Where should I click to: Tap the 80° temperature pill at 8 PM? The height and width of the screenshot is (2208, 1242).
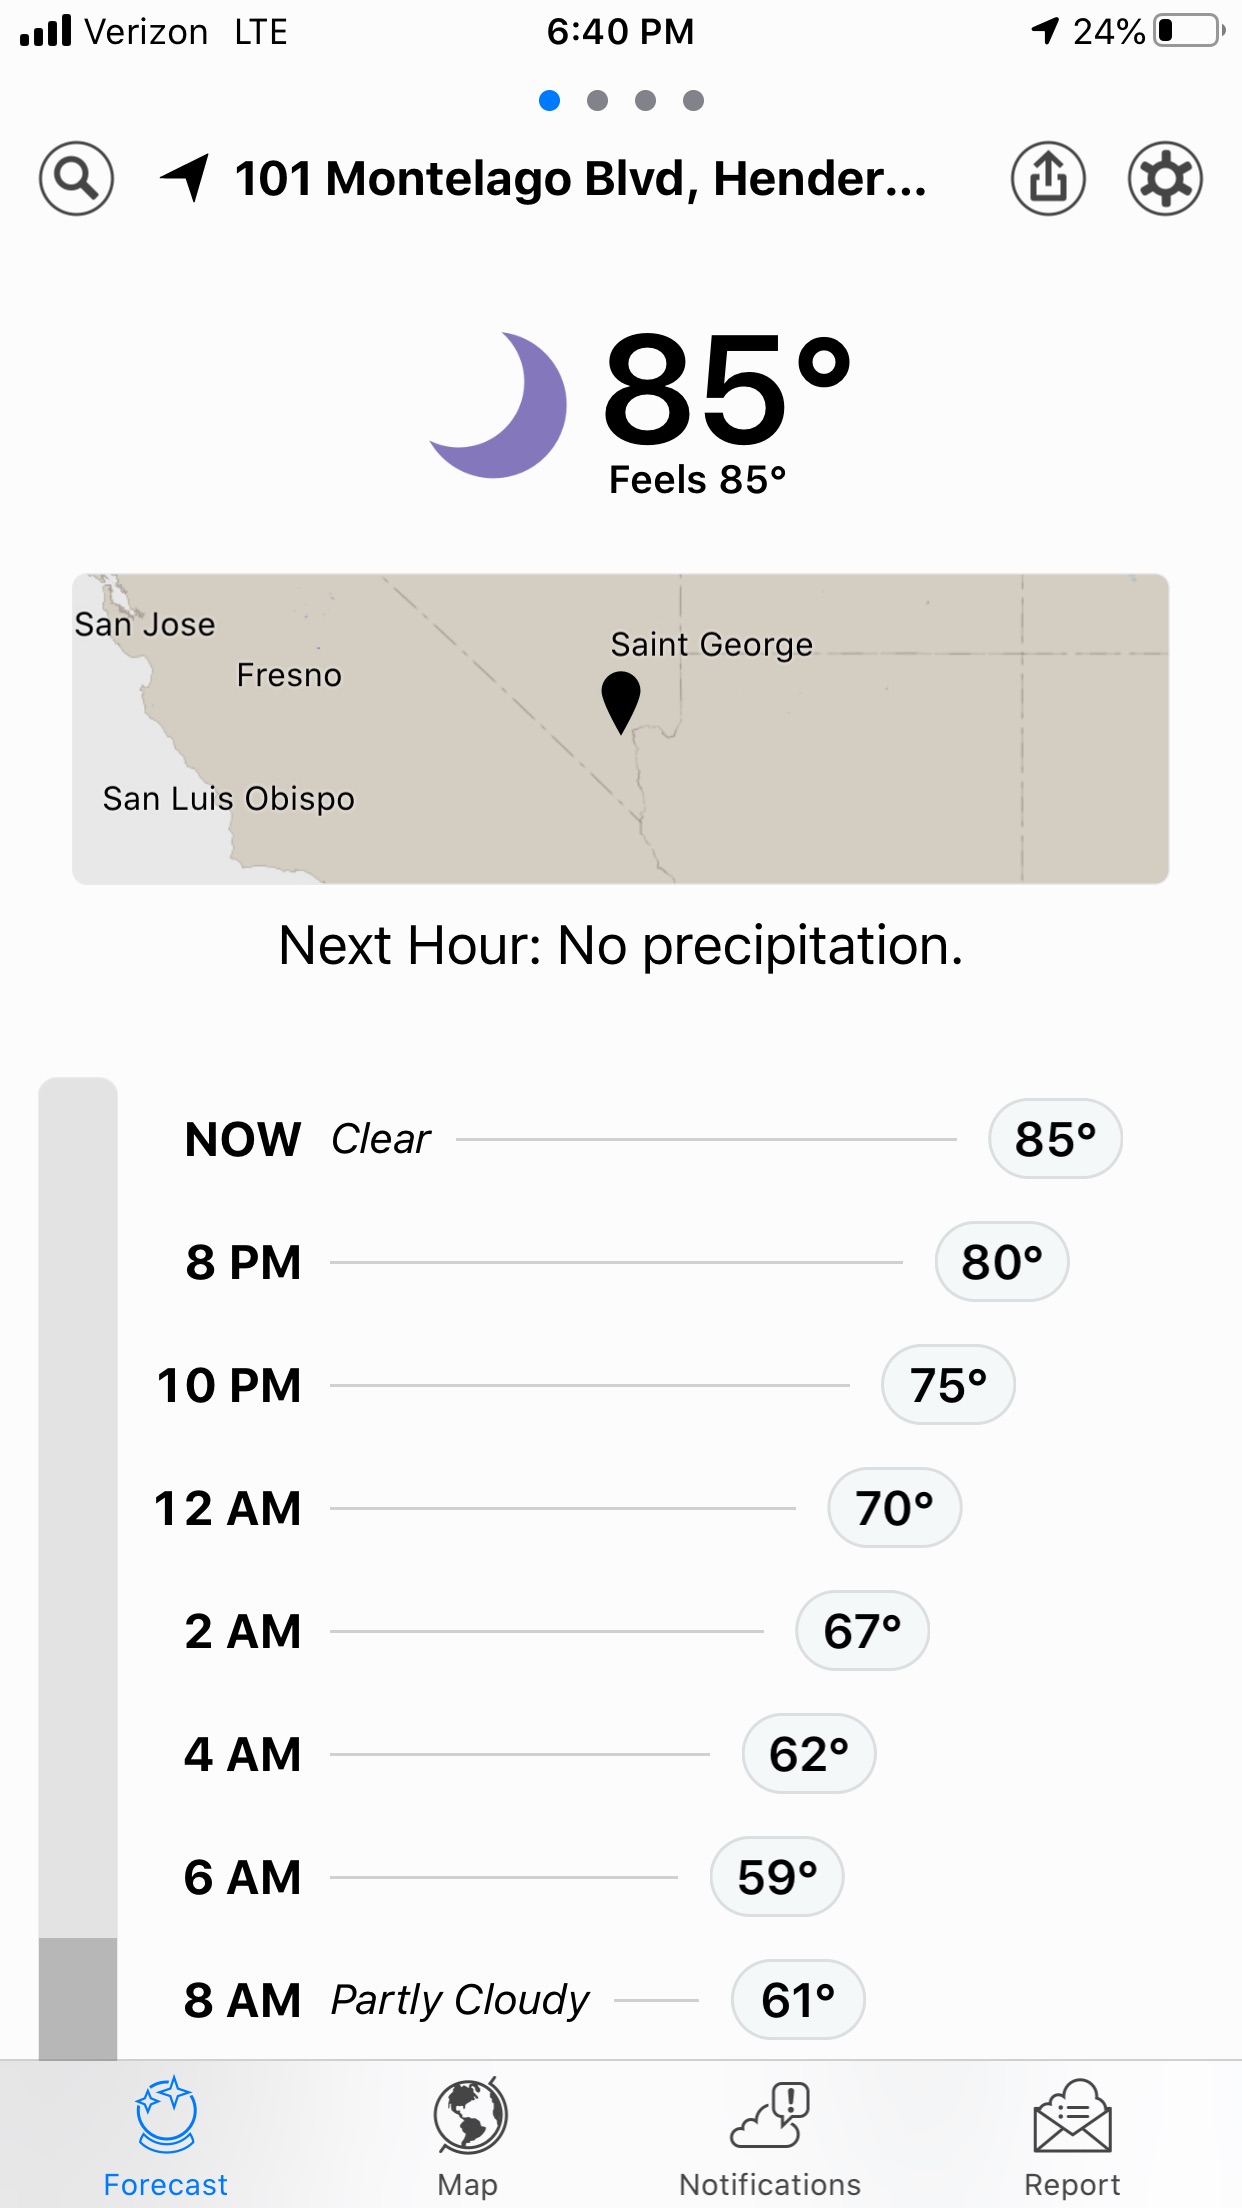[x=1002, y=1262]
